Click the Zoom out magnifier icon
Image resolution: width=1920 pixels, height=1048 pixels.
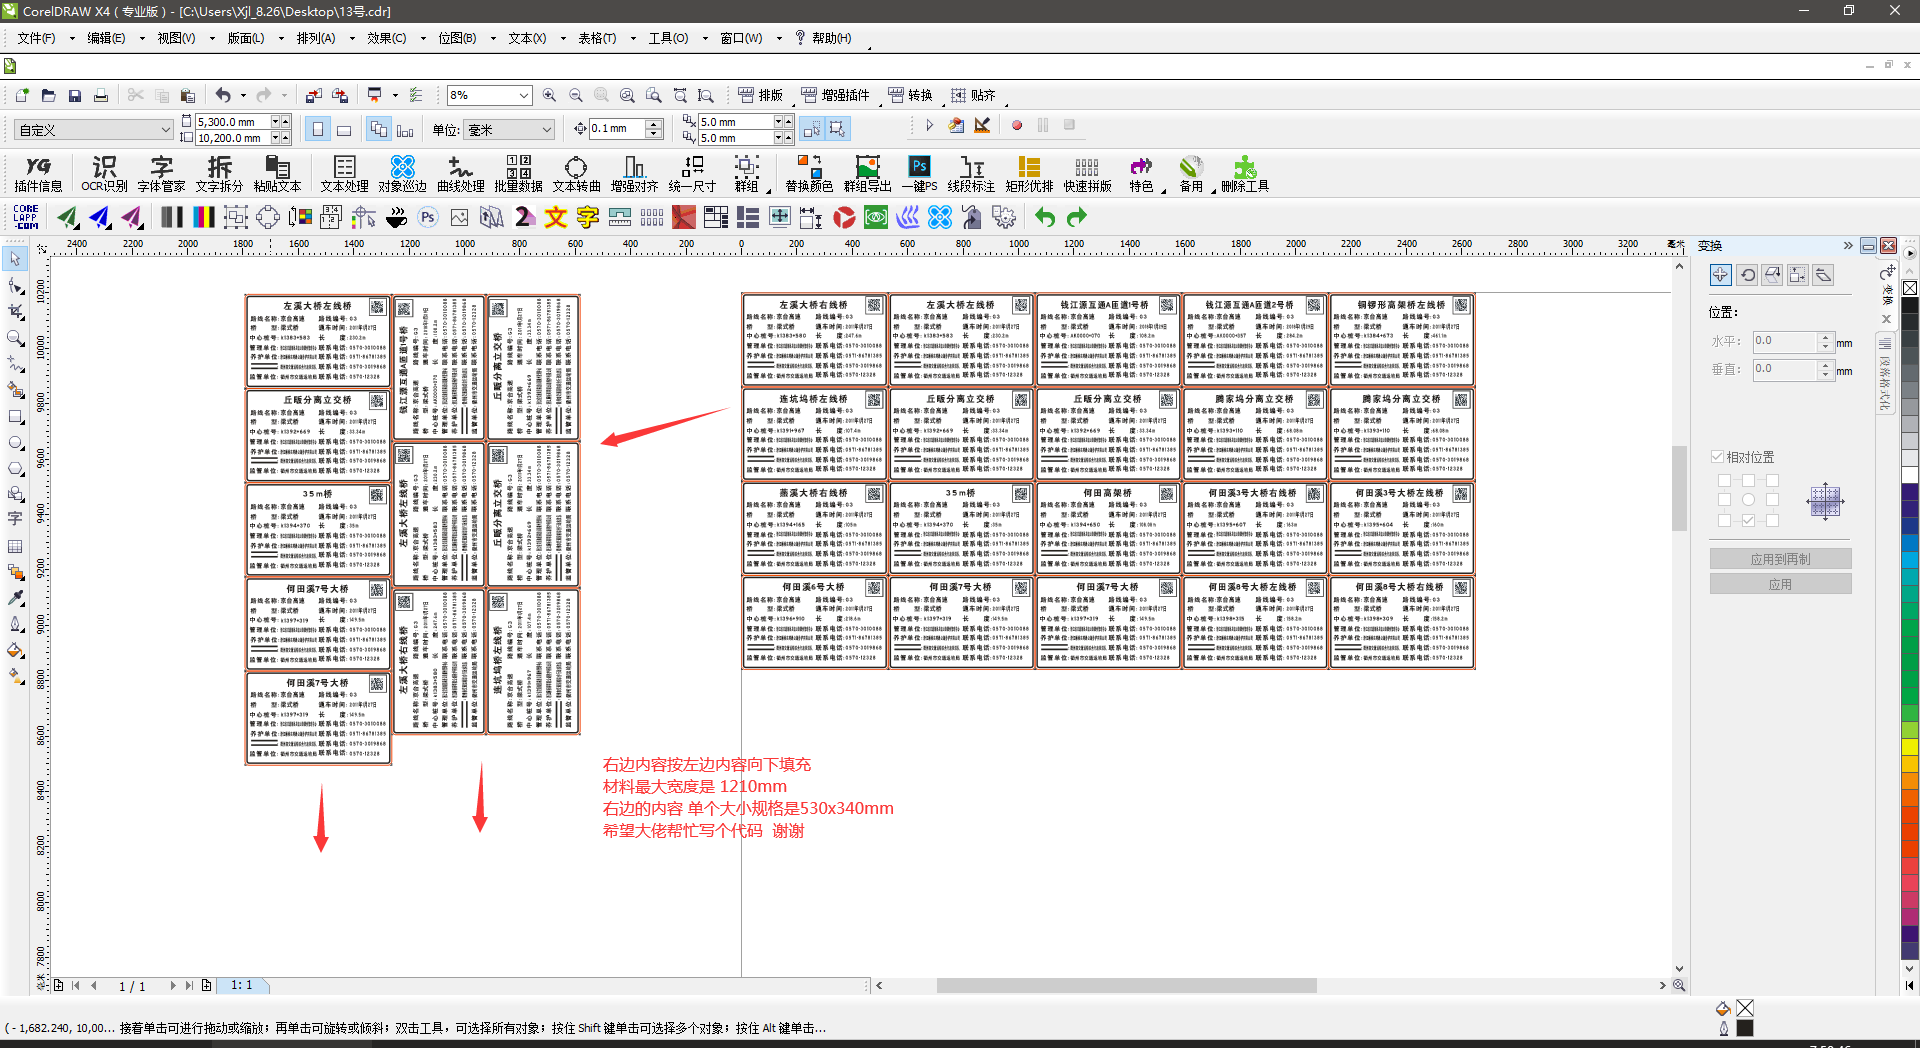point(575,95)
